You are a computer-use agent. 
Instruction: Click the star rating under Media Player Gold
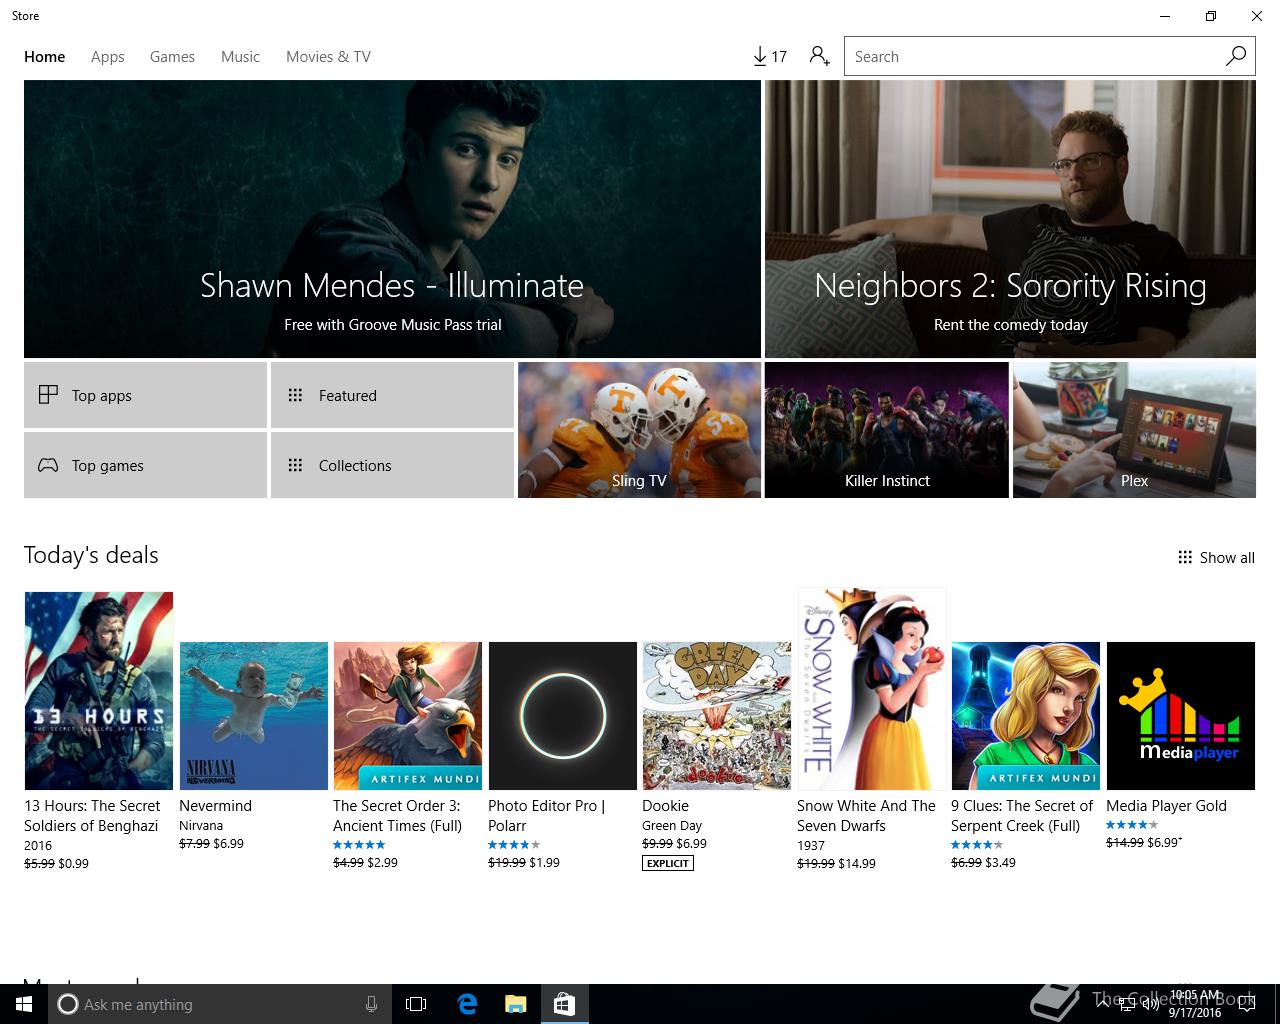[1132, 825]
